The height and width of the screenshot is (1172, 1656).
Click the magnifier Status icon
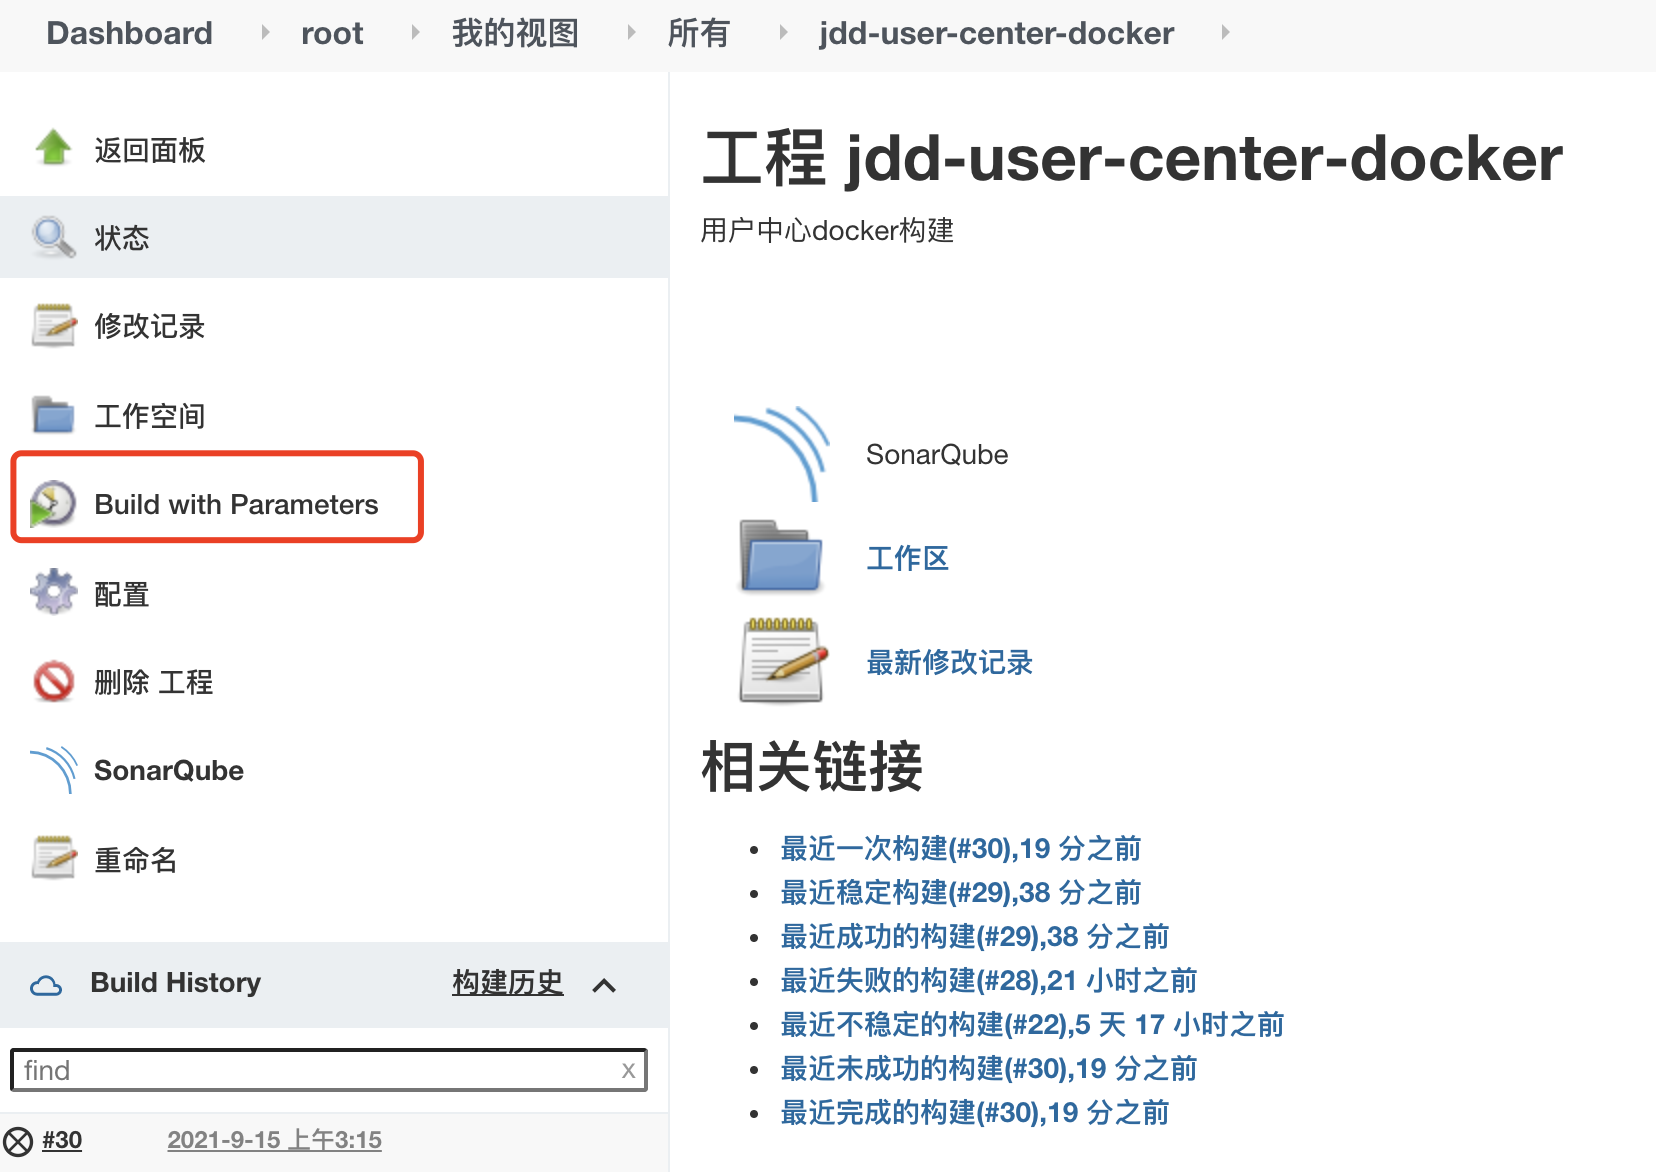point(53,237)
